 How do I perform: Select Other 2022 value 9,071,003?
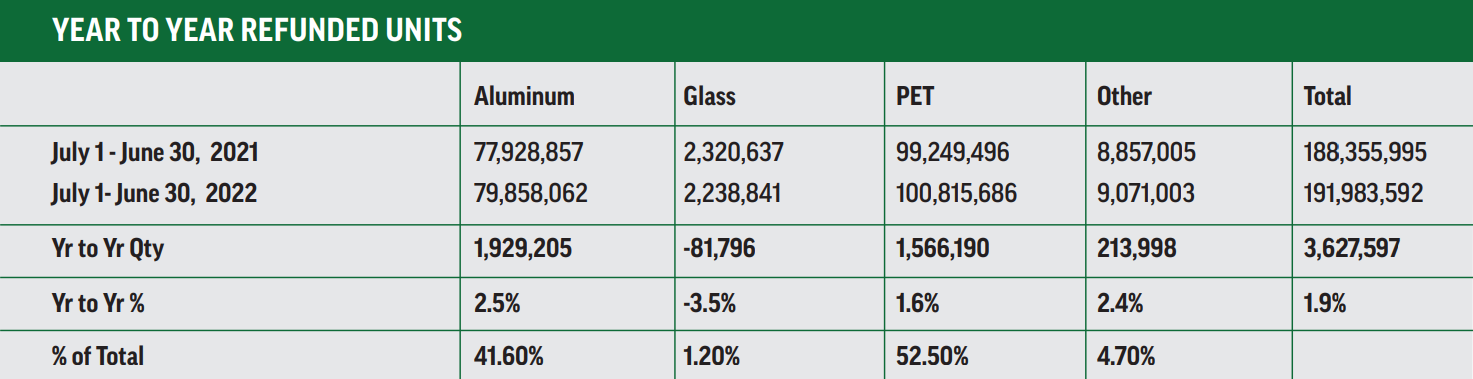tap(1146, 192)
